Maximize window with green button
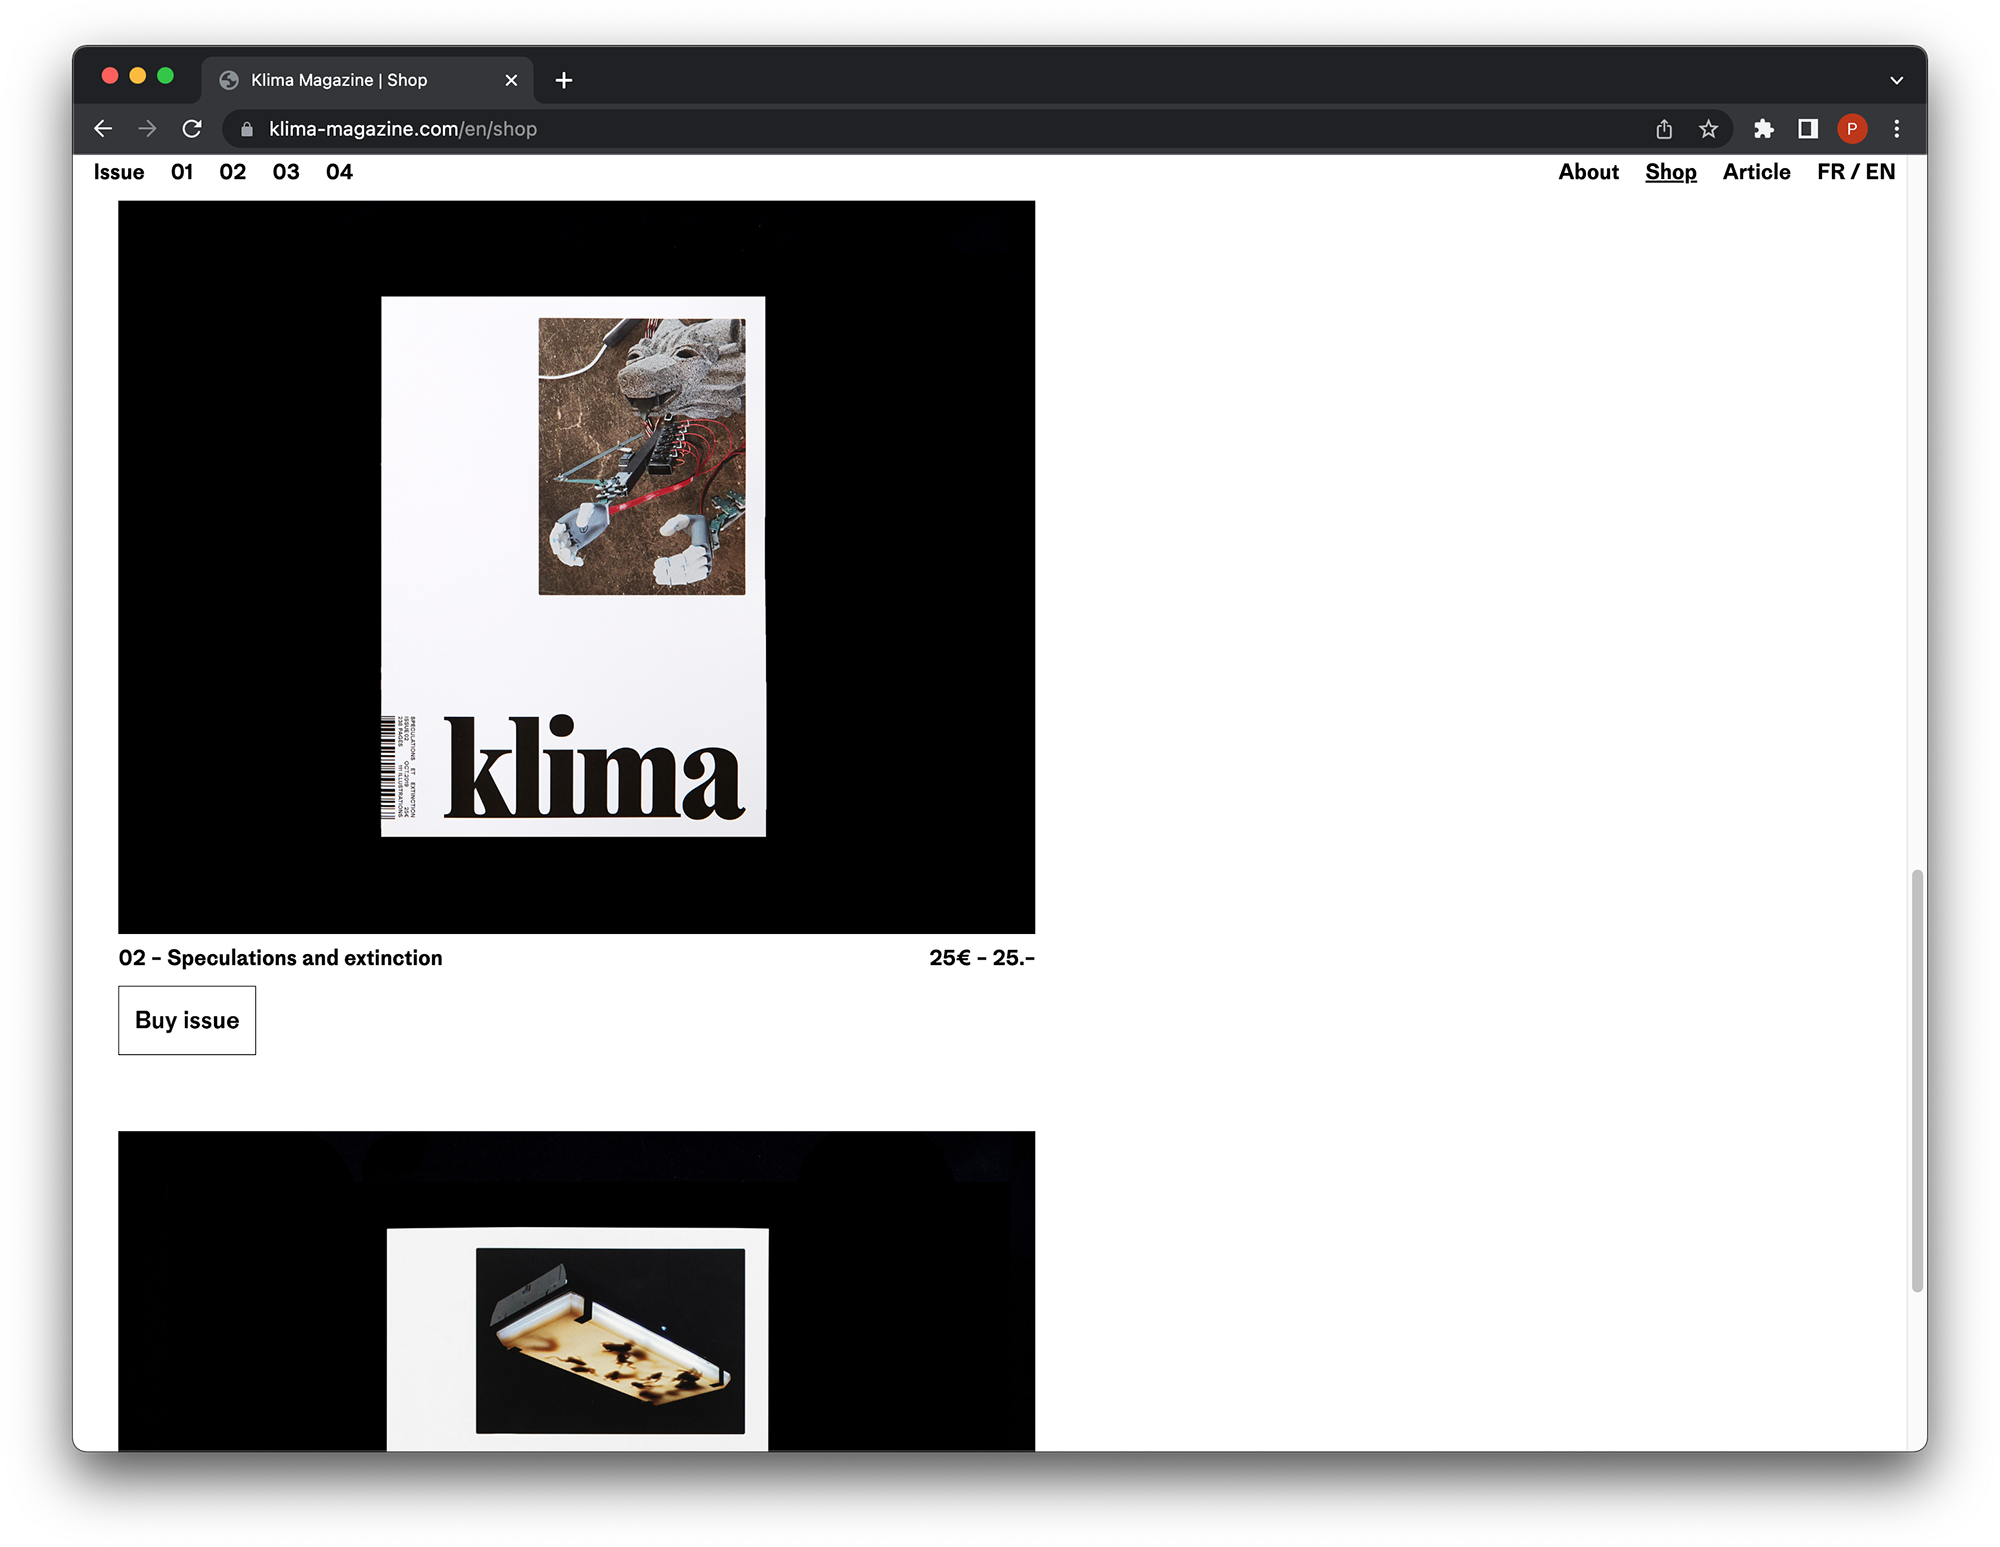The width and height of the screenshot is (2000, 1547). point(166,76)
